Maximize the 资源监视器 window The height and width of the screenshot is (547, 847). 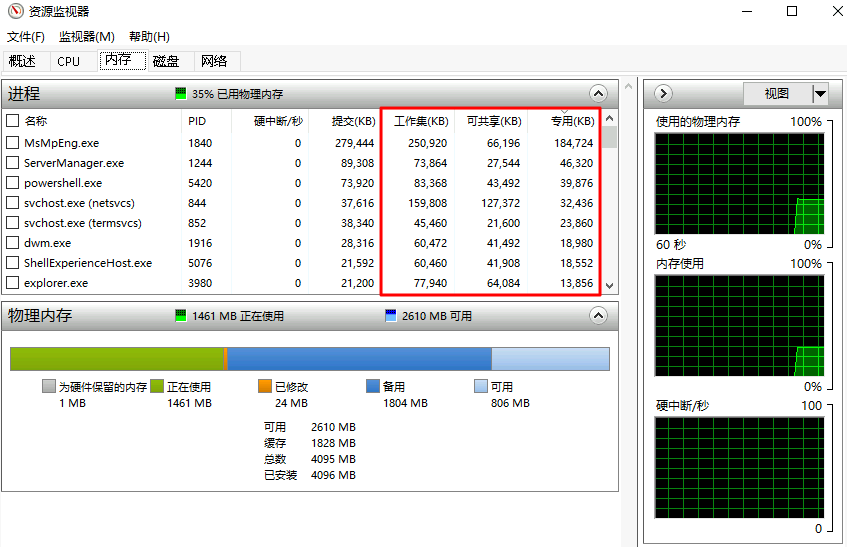coord(792,11)
